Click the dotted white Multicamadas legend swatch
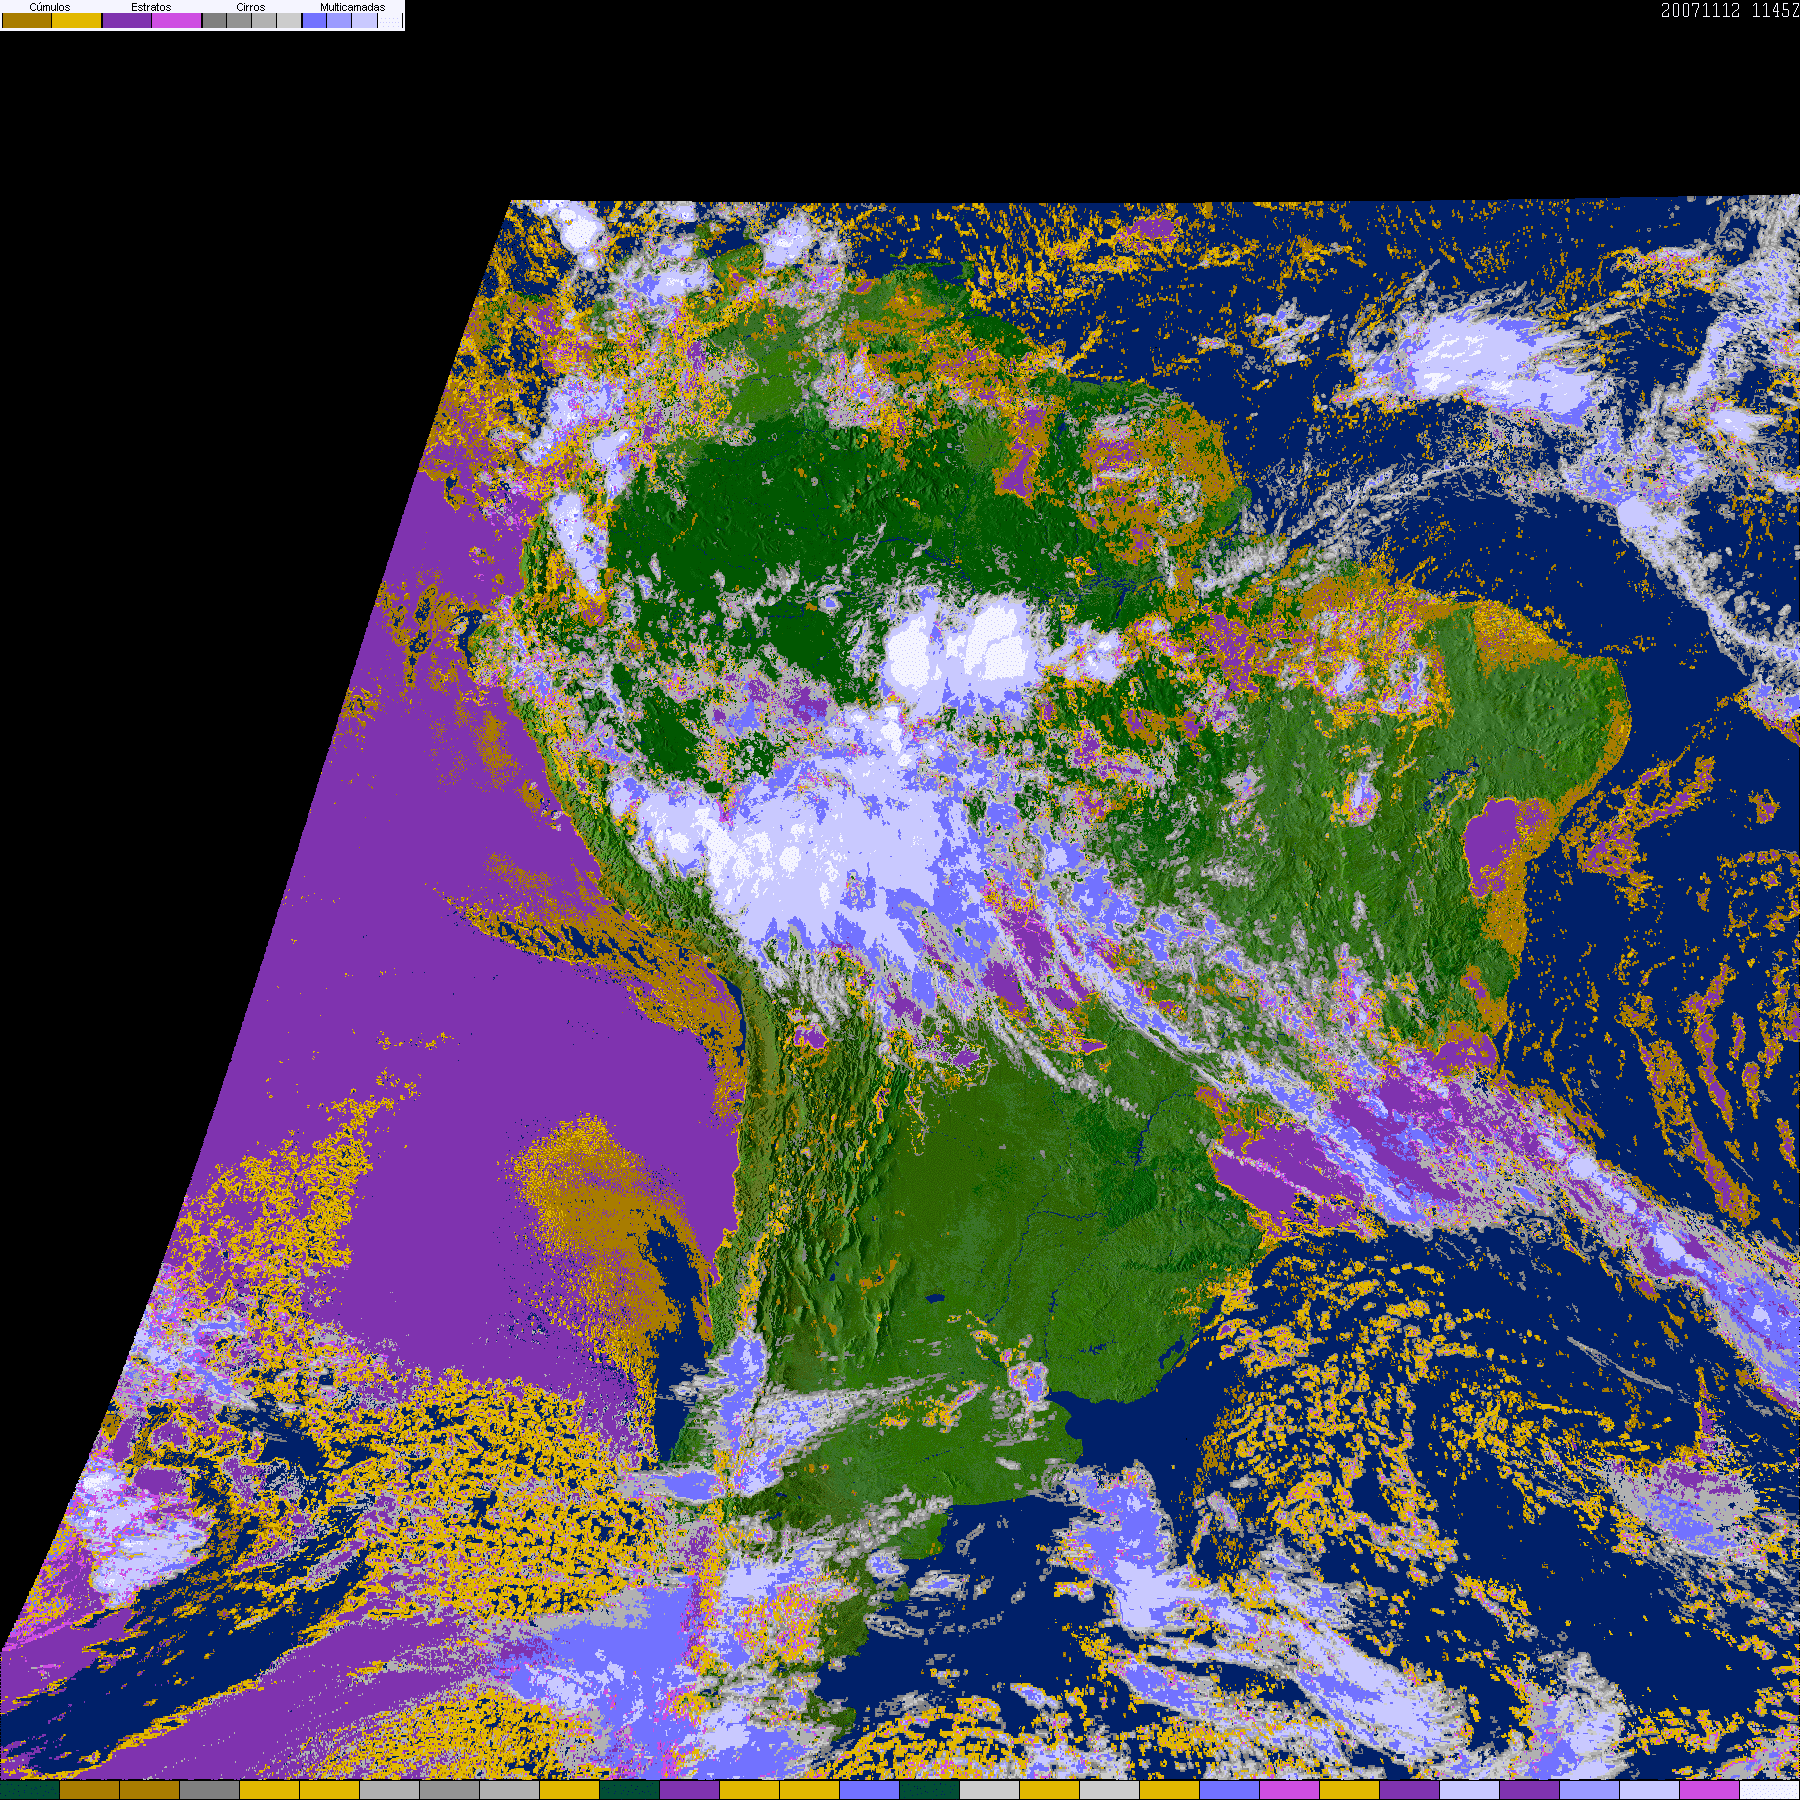1800x1800 pixels. pos(390,20)
